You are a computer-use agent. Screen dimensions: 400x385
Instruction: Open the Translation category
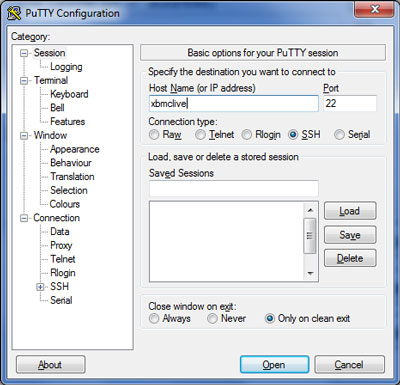pyautogui.click(x=72, y=177)
